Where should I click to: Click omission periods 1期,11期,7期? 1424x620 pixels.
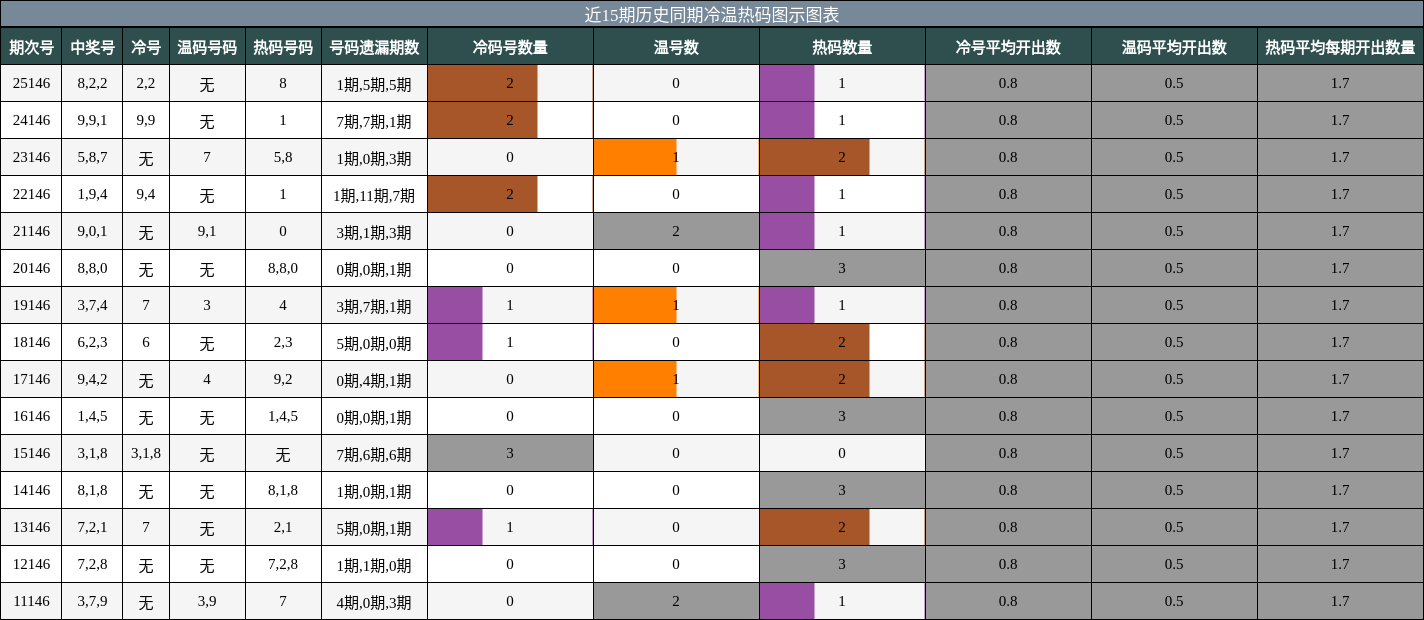pyautogui.click(x=374, y=195)
